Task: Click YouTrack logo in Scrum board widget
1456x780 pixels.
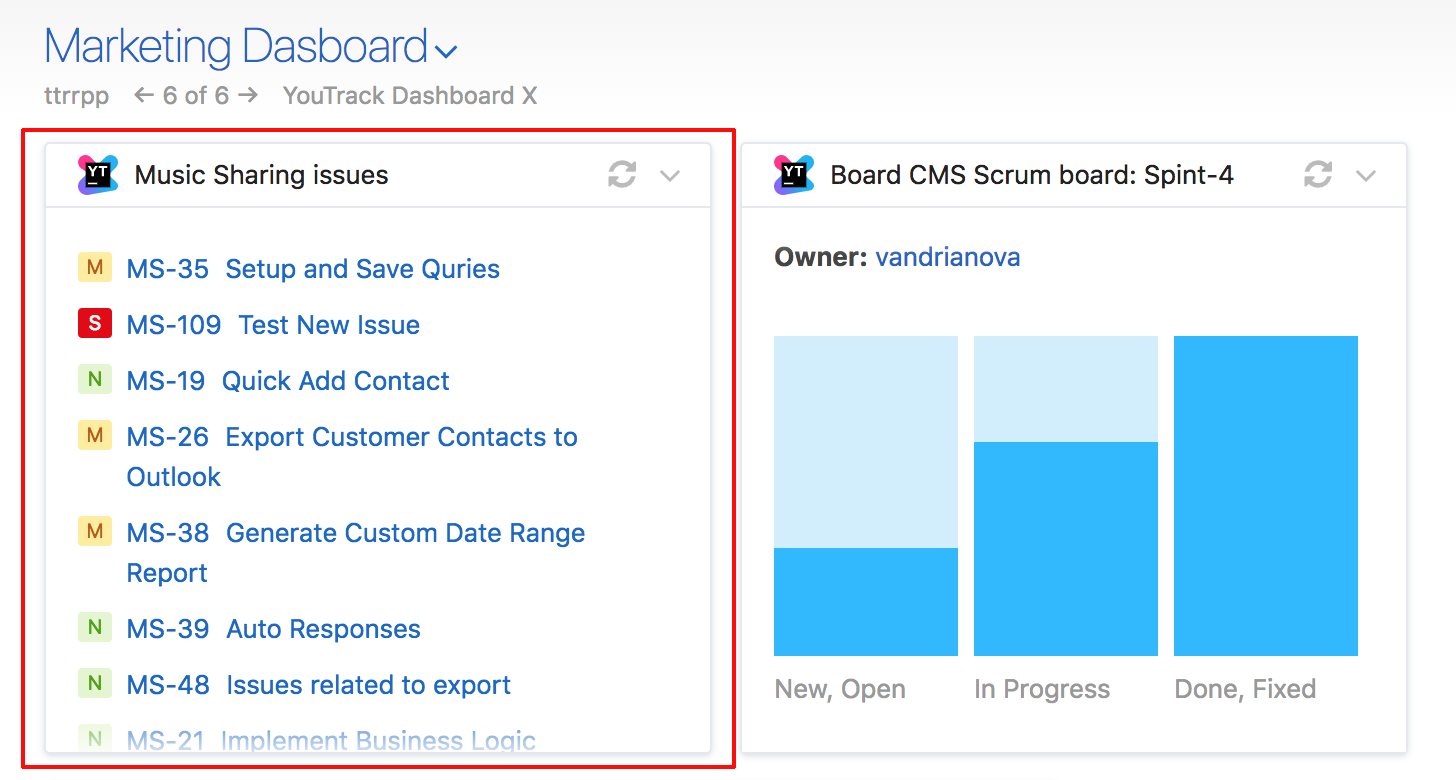Action: pyautogui.click(x=793, y=175)
